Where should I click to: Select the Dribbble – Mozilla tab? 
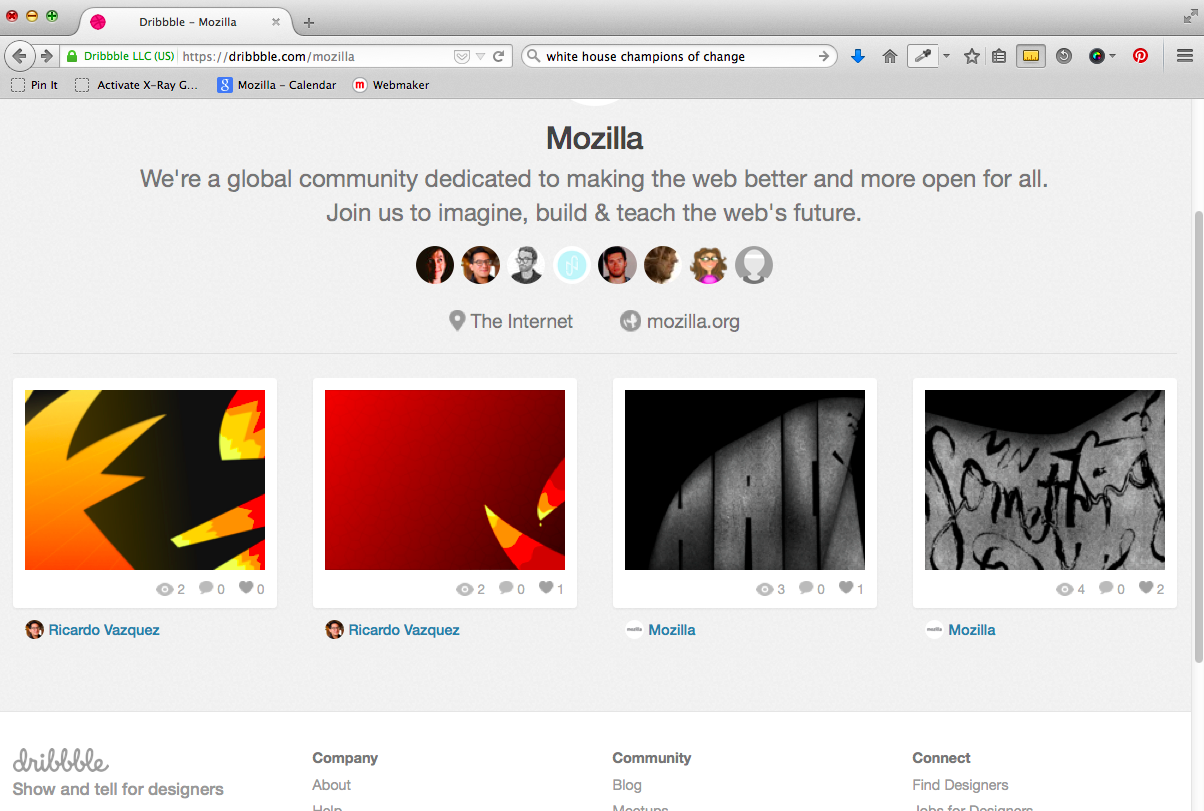tap(186, 21)
